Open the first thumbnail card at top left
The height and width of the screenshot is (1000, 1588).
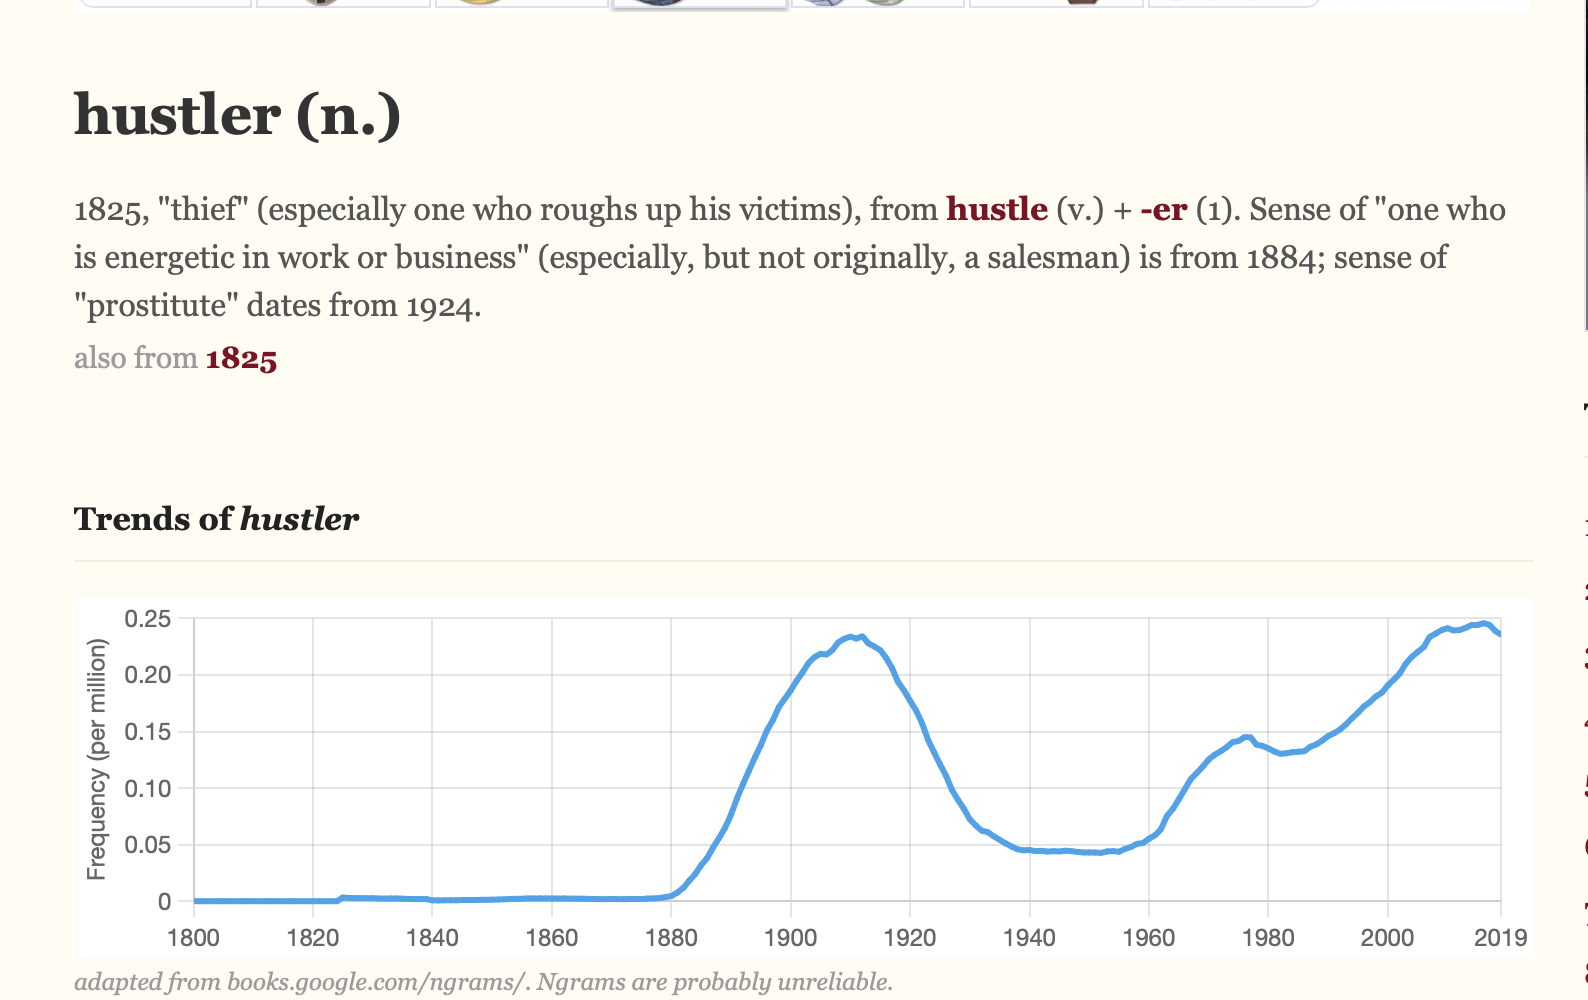165,3
